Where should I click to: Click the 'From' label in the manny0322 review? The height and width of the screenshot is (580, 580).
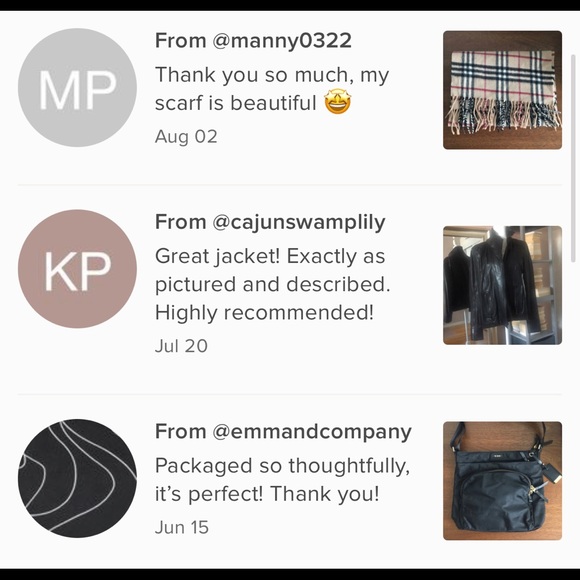[x=181, y=40]
